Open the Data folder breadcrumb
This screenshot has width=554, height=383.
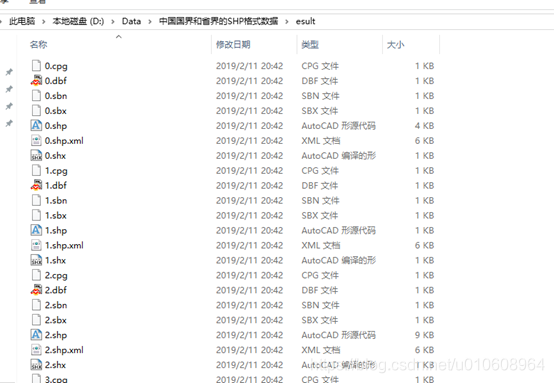[131, 21]
